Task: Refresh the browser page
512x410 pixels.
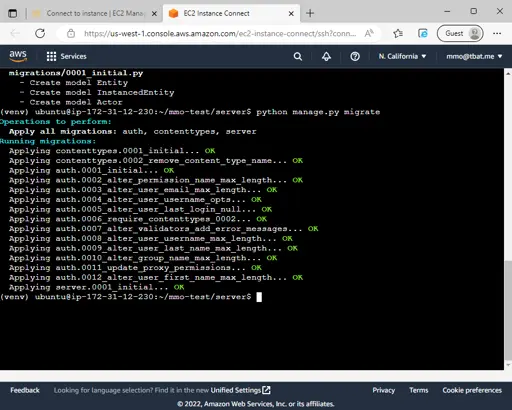Action: [x=40, y=33]
